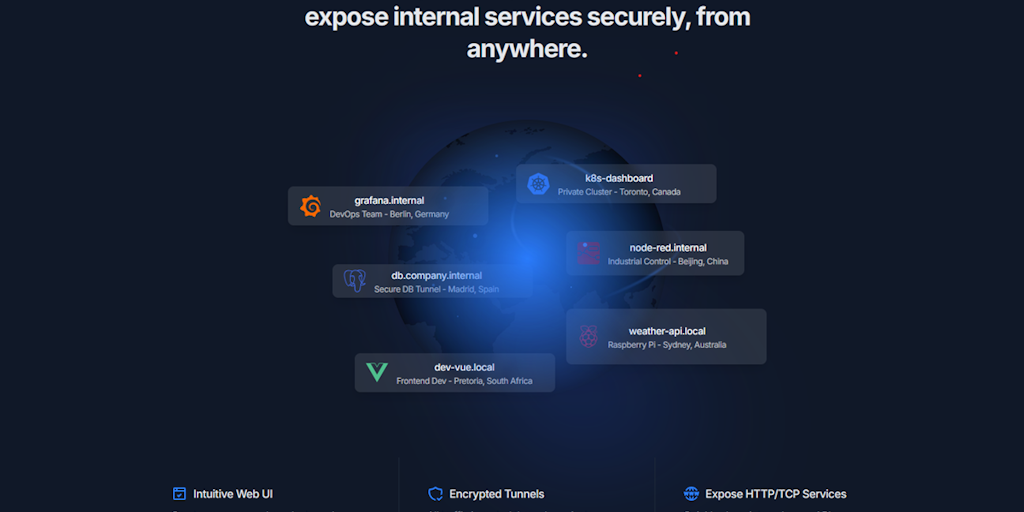Click the Node-RED icon
The width and height of the screenshot is (1024, 512).
(x=588, y=253)
